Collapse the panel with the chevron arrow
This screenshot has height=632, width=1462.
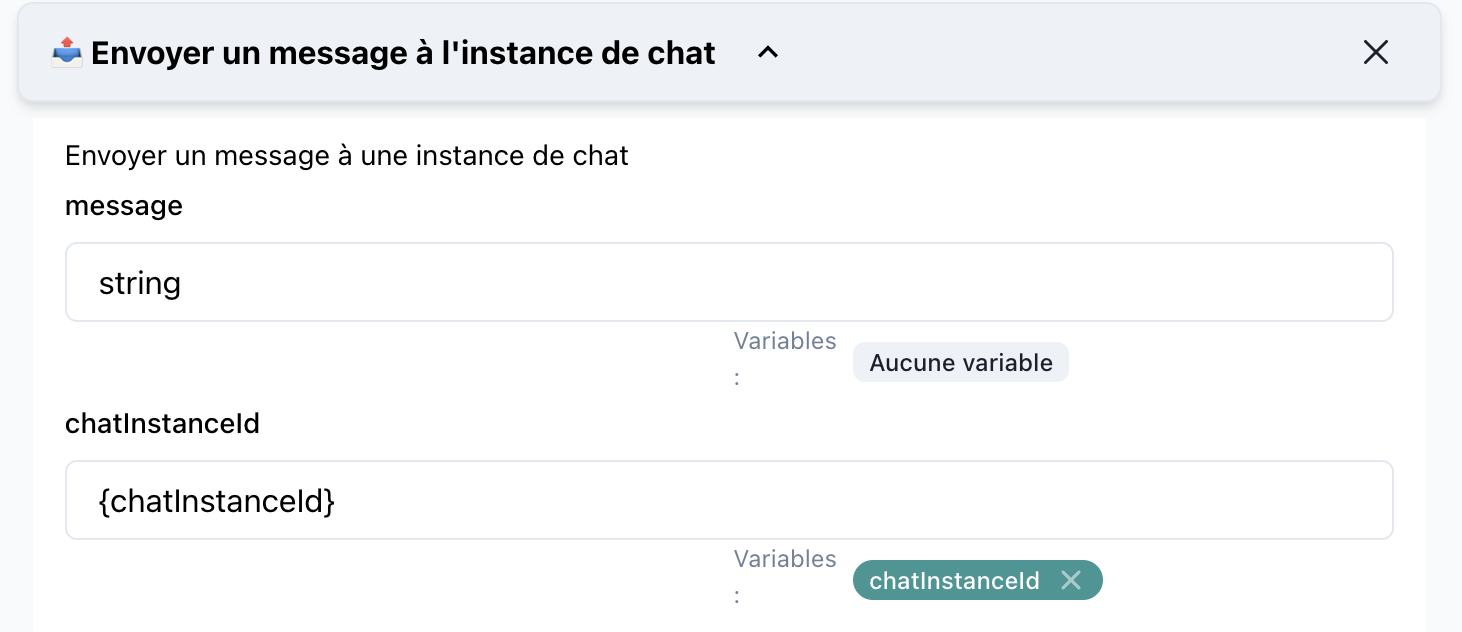[x=767, y=53]
